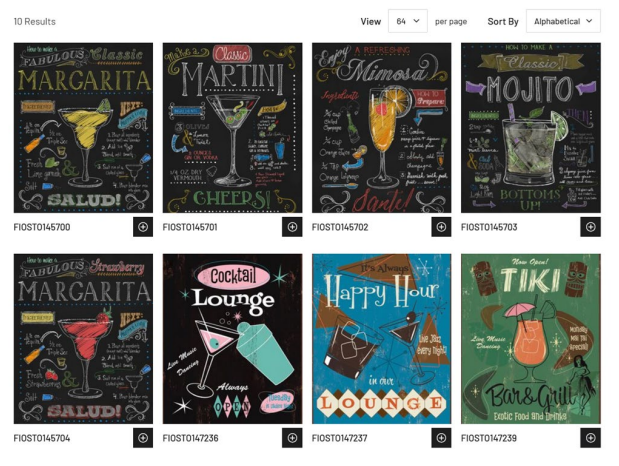Click plus icon next to FIOST0145700
This screenshot has height=466, width=619.
coord(143,227)
